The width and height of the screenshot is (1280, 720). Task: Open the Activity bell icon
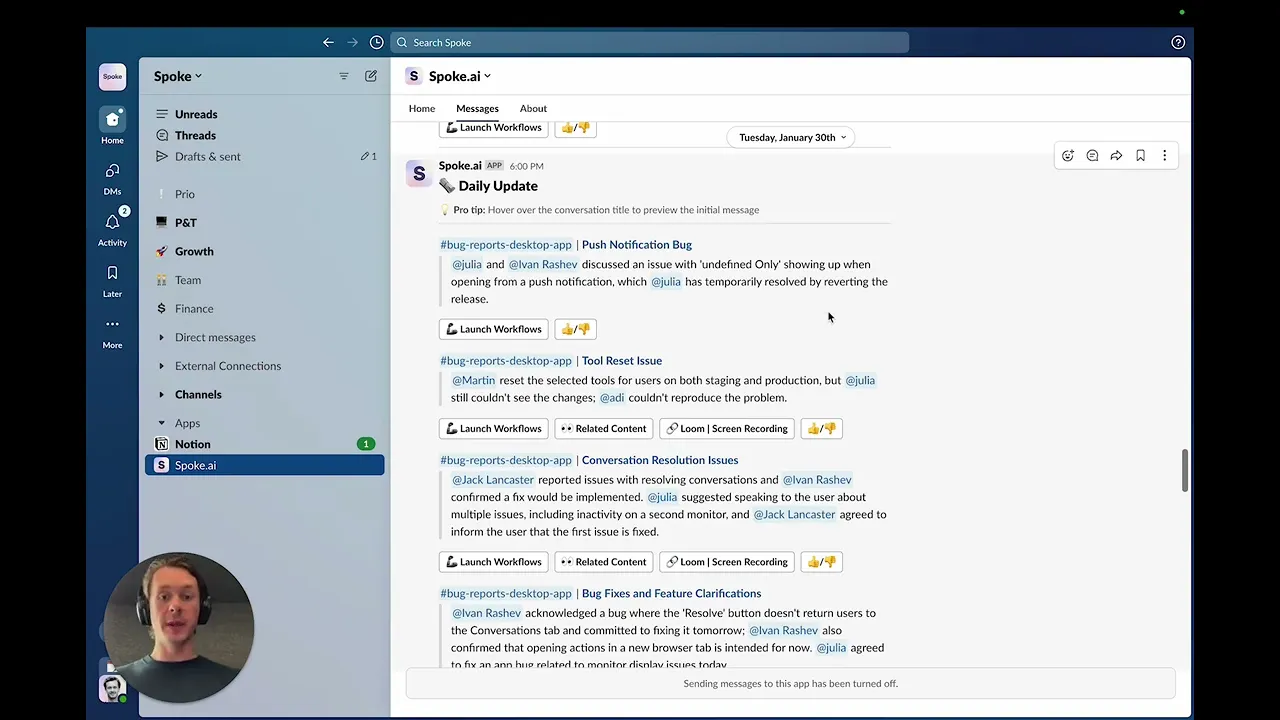pyautogui.click(x=112, y=223)
